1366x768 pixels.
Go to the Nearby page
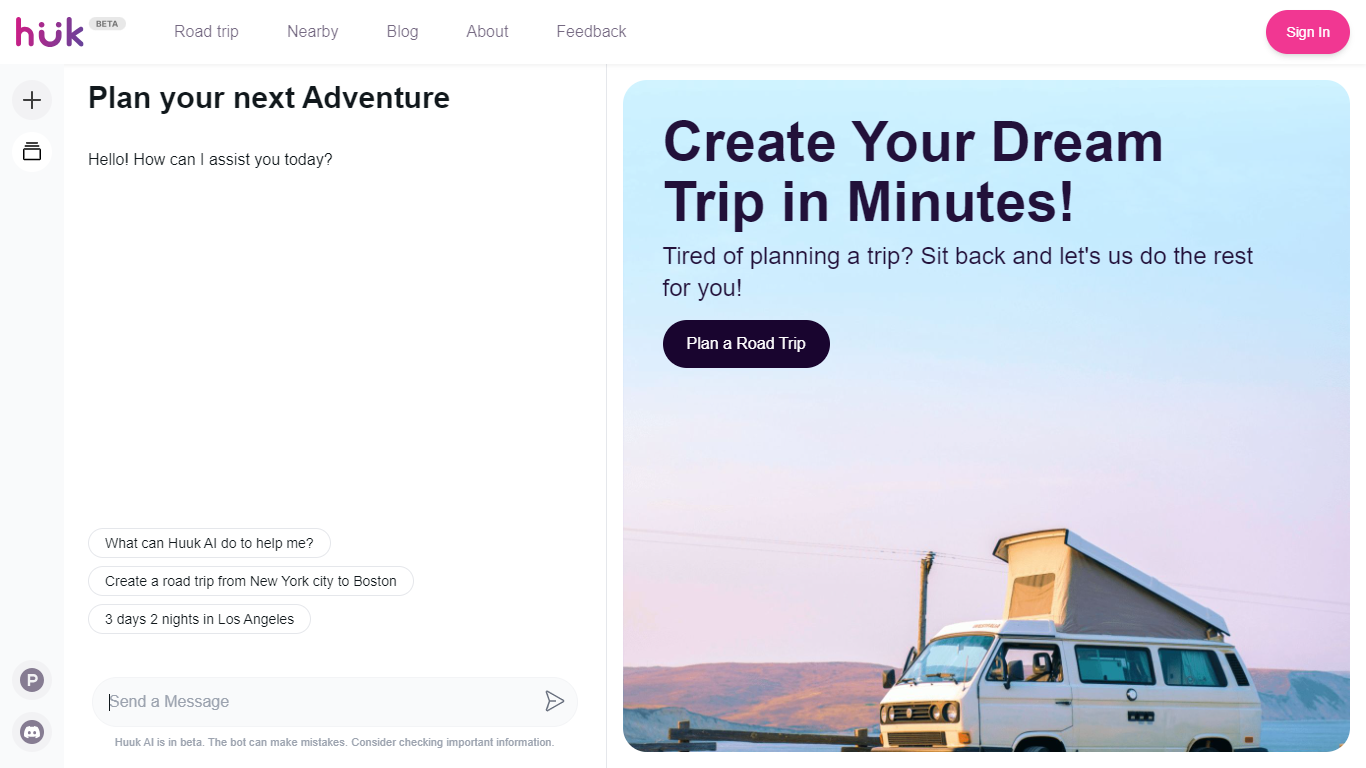point(313,32)
